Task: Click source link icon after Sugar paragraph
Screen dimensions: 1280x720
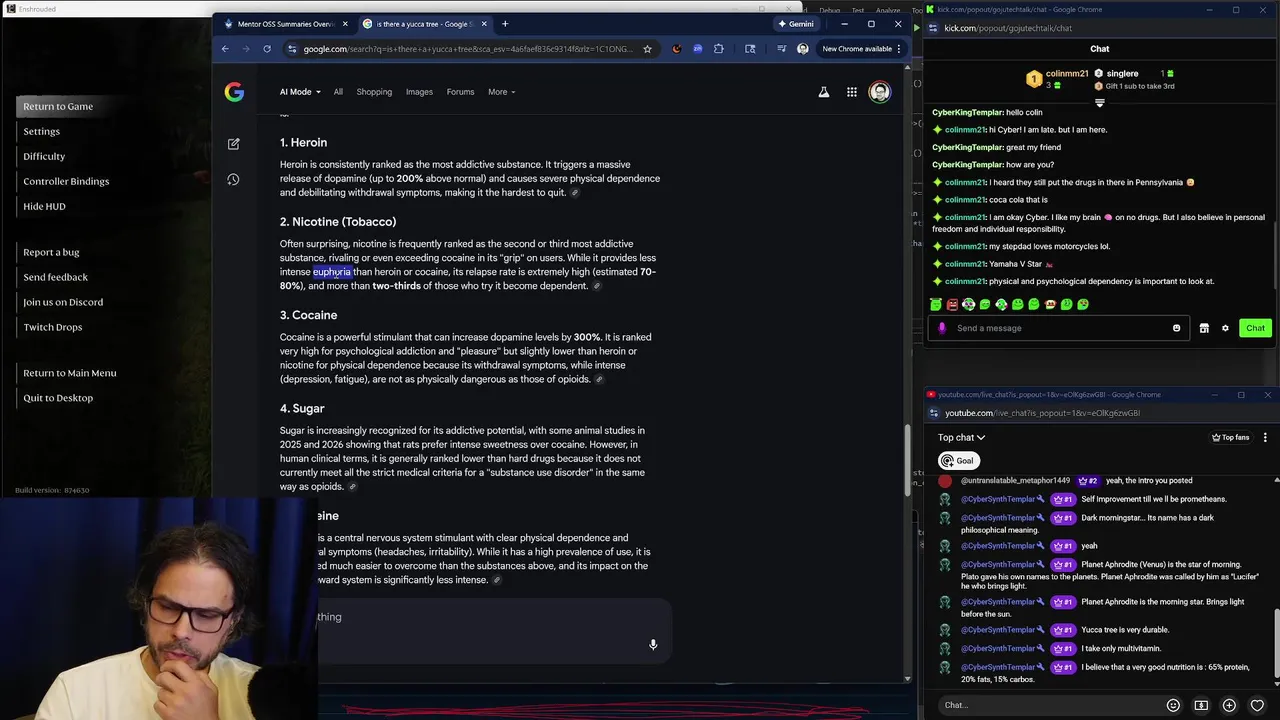Action: pos(352,487)
